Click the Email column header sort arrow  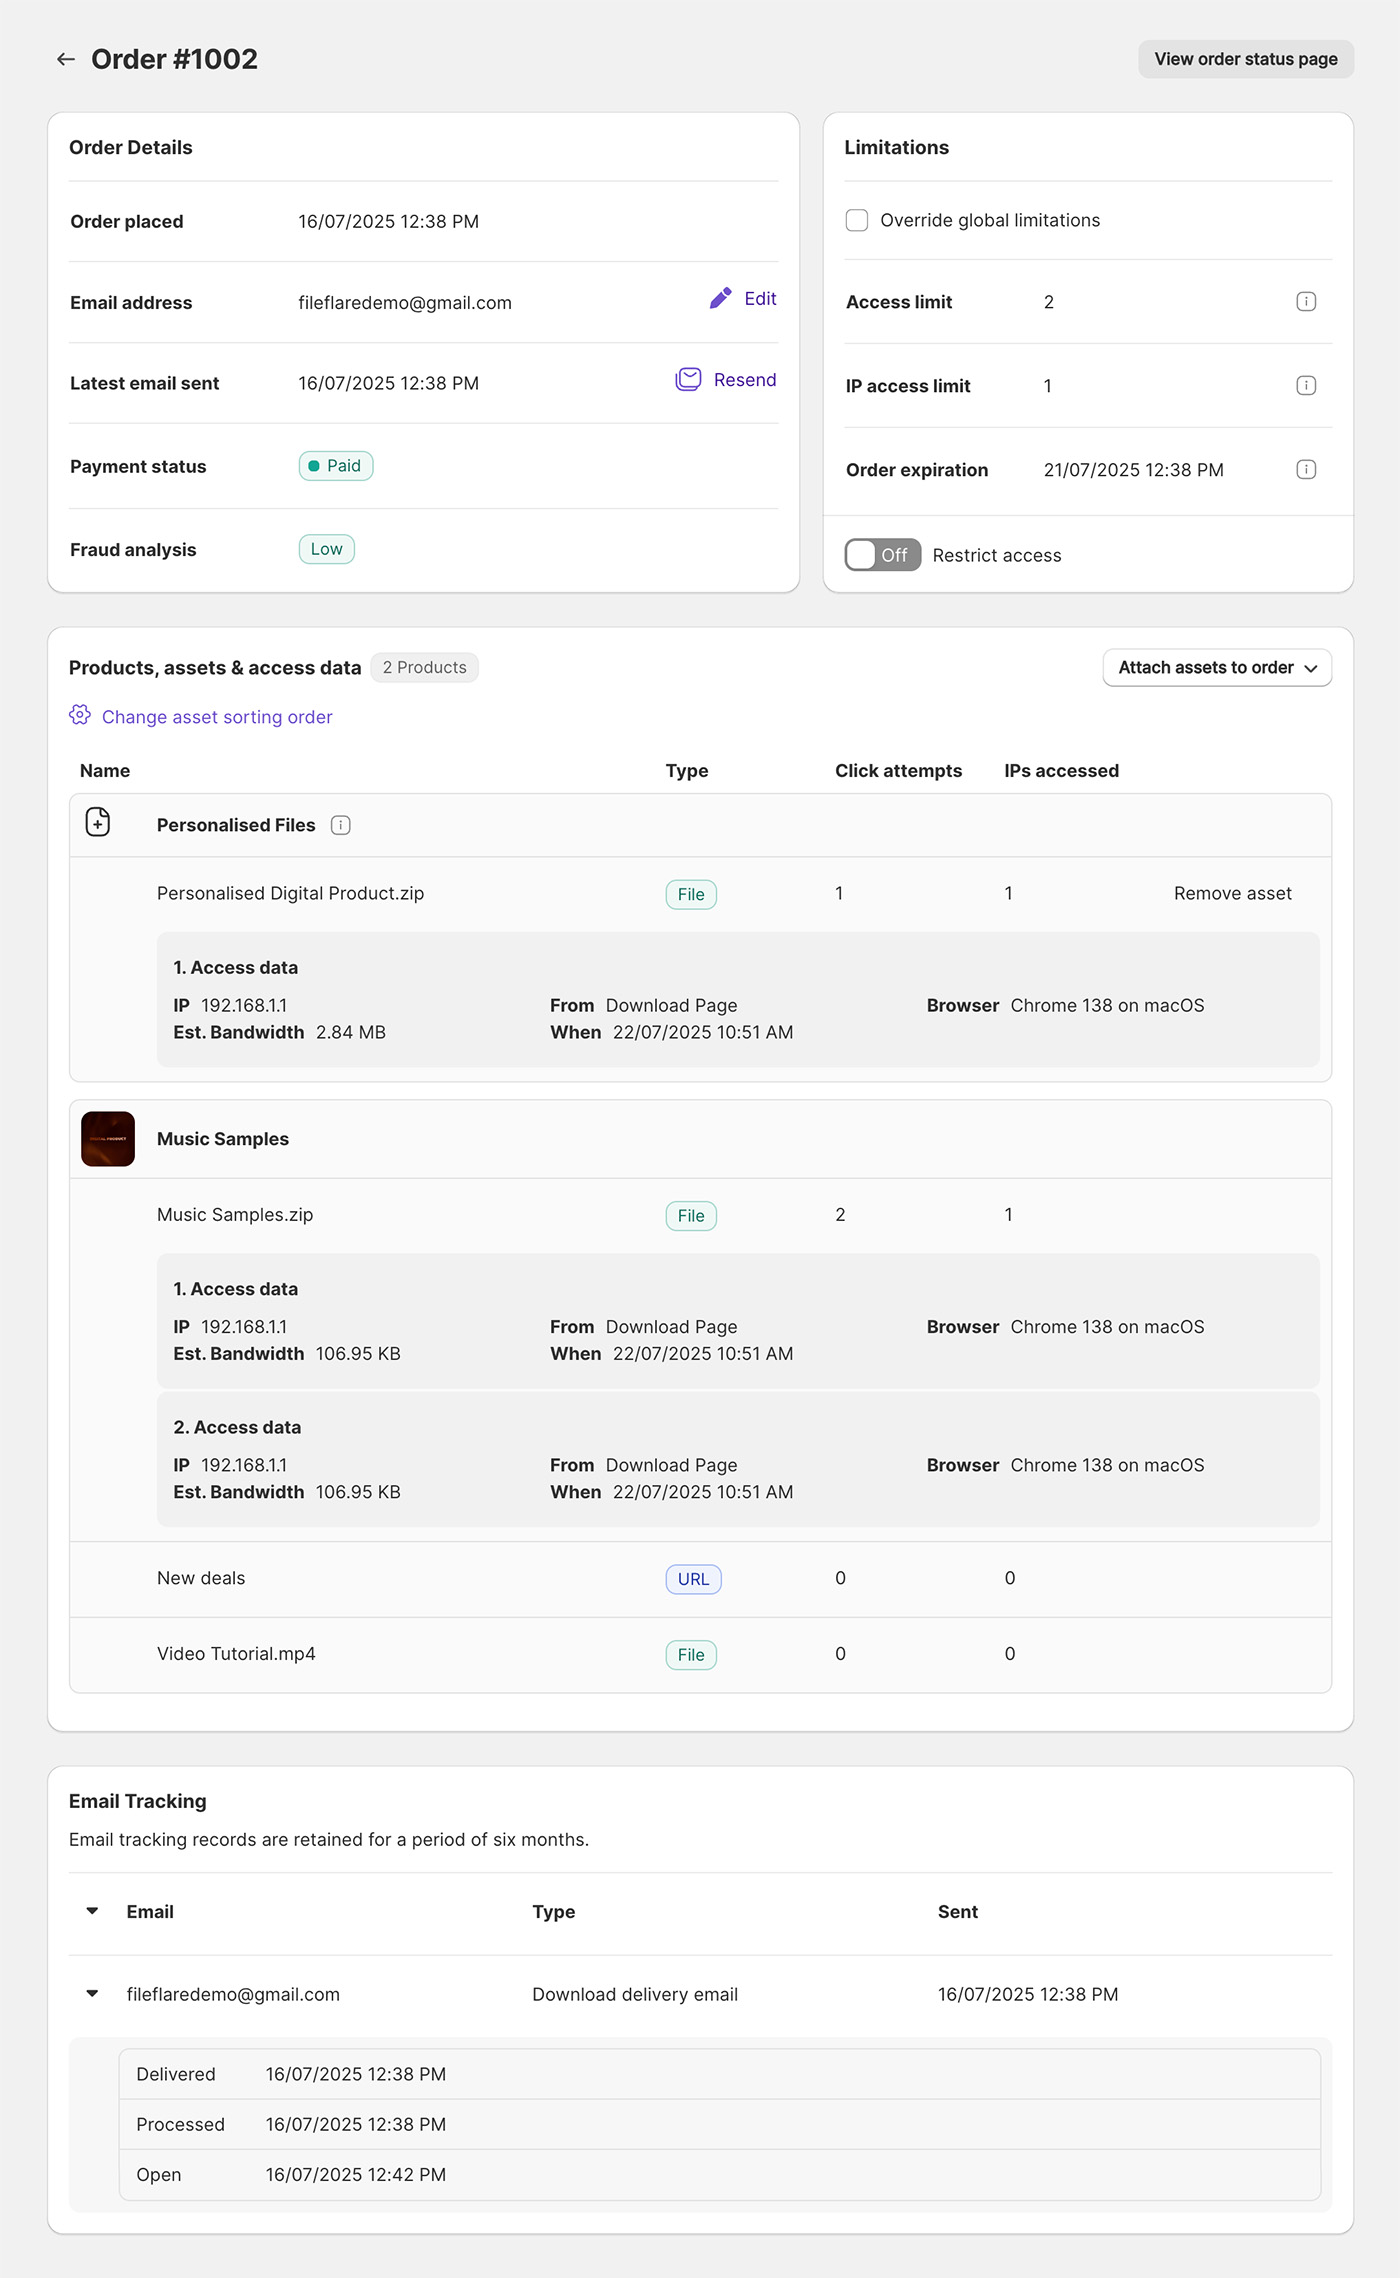(92, 1911)
